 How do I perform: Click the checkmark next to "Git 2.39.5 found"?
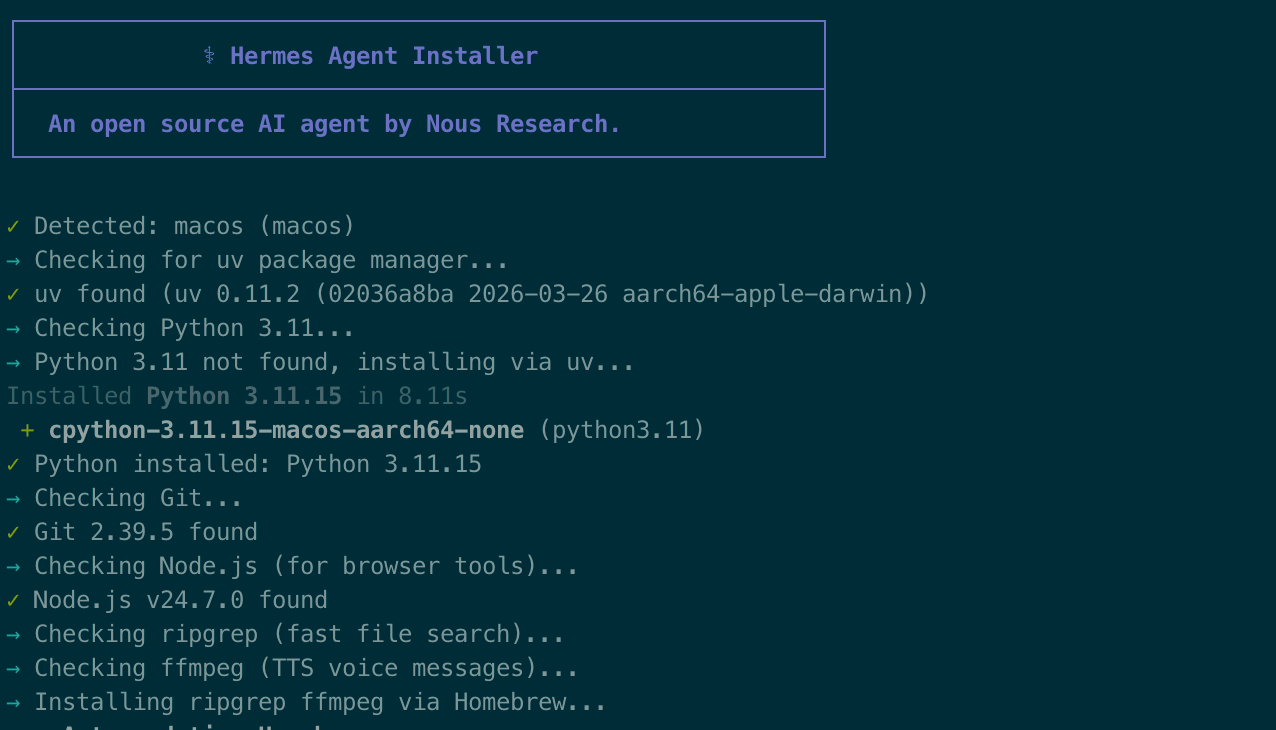13,533
